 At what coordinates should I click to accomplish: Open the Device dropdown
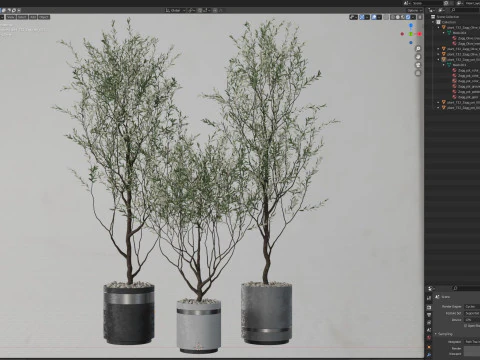(x=472, y=320)
